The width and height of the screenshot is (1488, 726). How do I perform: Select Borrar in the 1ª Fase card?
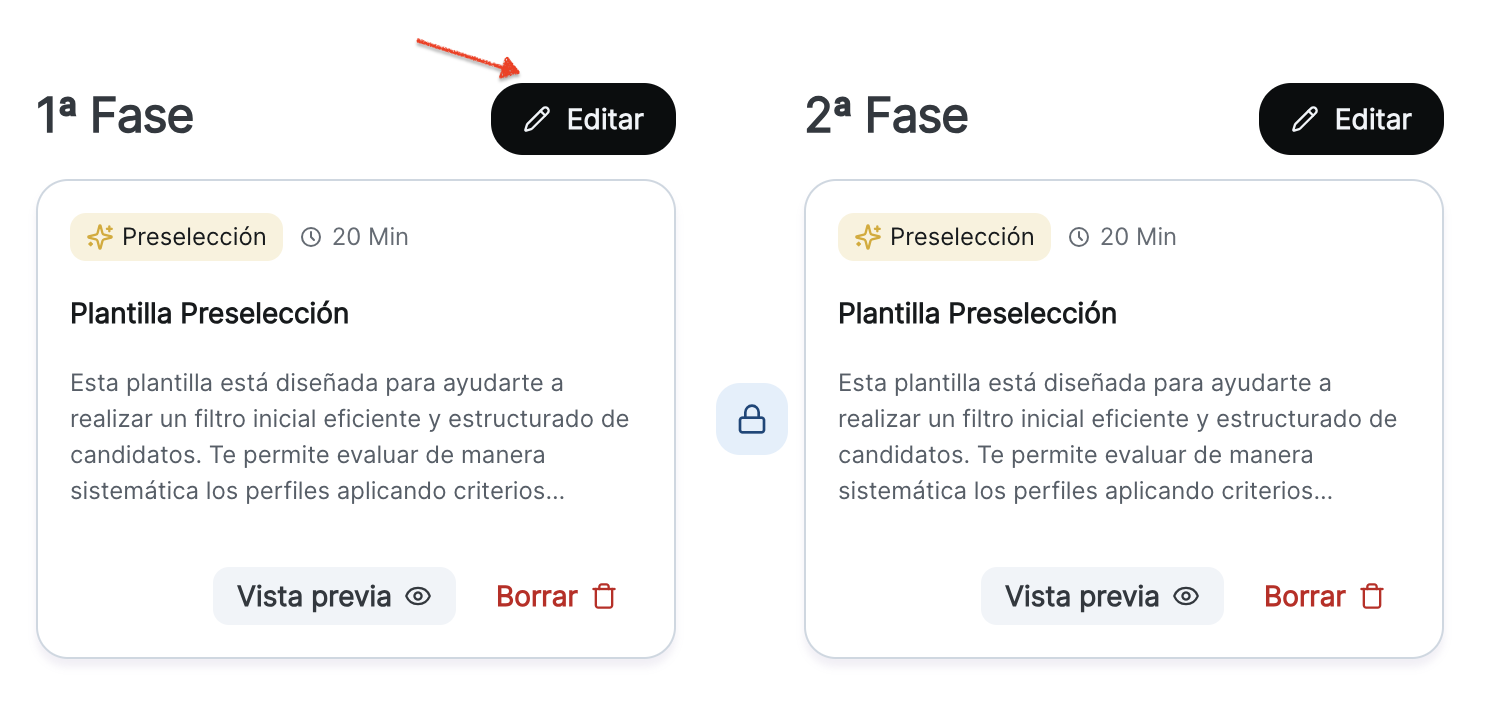click(x=538, y=597)
